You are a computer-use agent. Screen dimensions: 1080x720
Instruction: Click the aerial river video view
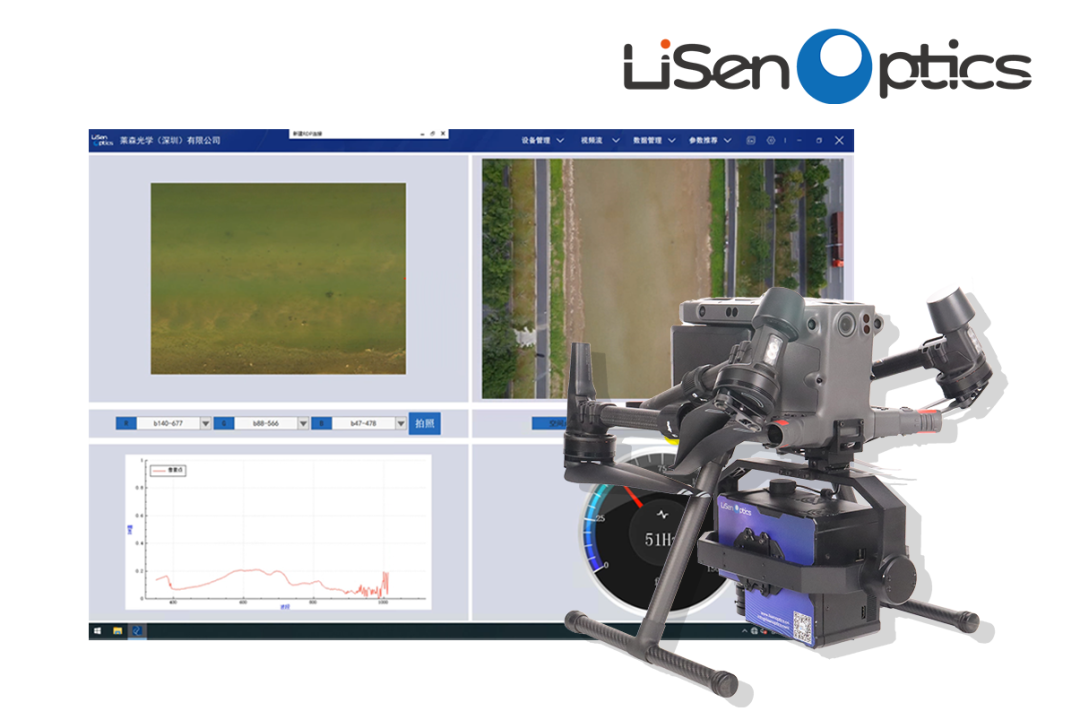[661, 278]
